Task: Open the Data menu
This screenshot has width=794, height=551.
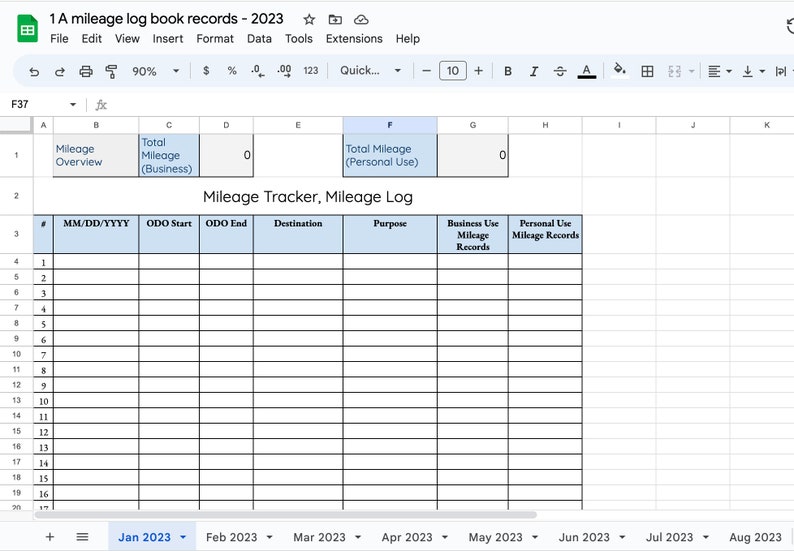Action: [259, 39]
